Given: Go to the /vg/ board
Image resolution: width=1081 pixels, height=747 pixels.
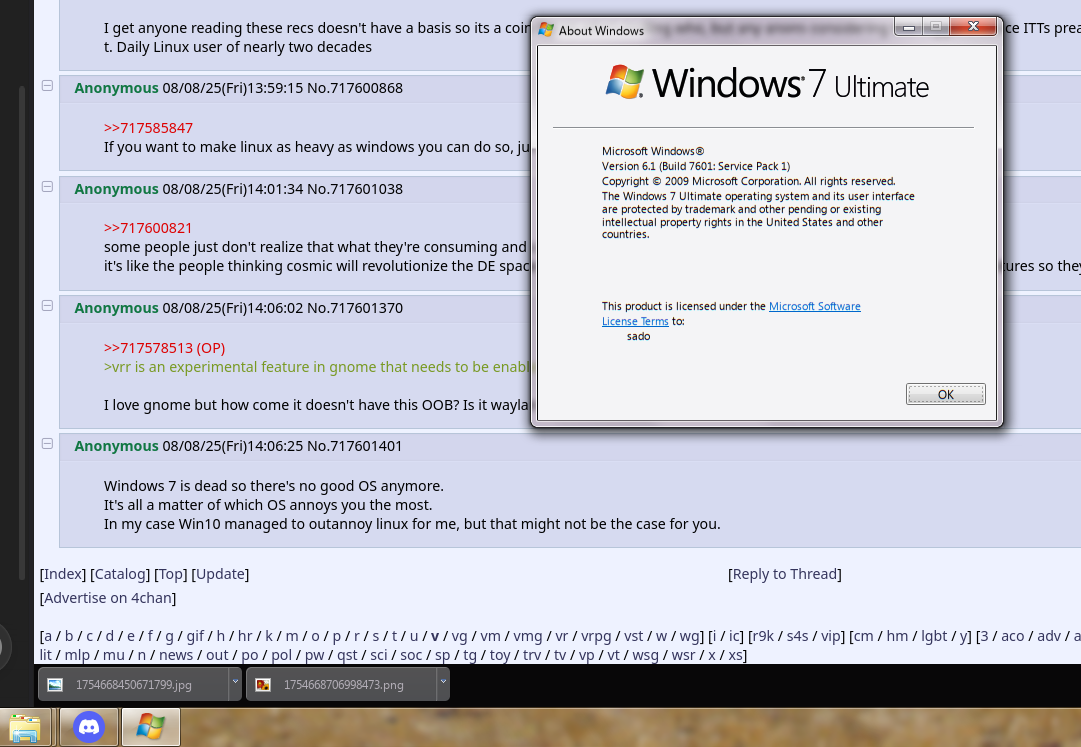Looking at the screenshot, I should coord(459,636).
